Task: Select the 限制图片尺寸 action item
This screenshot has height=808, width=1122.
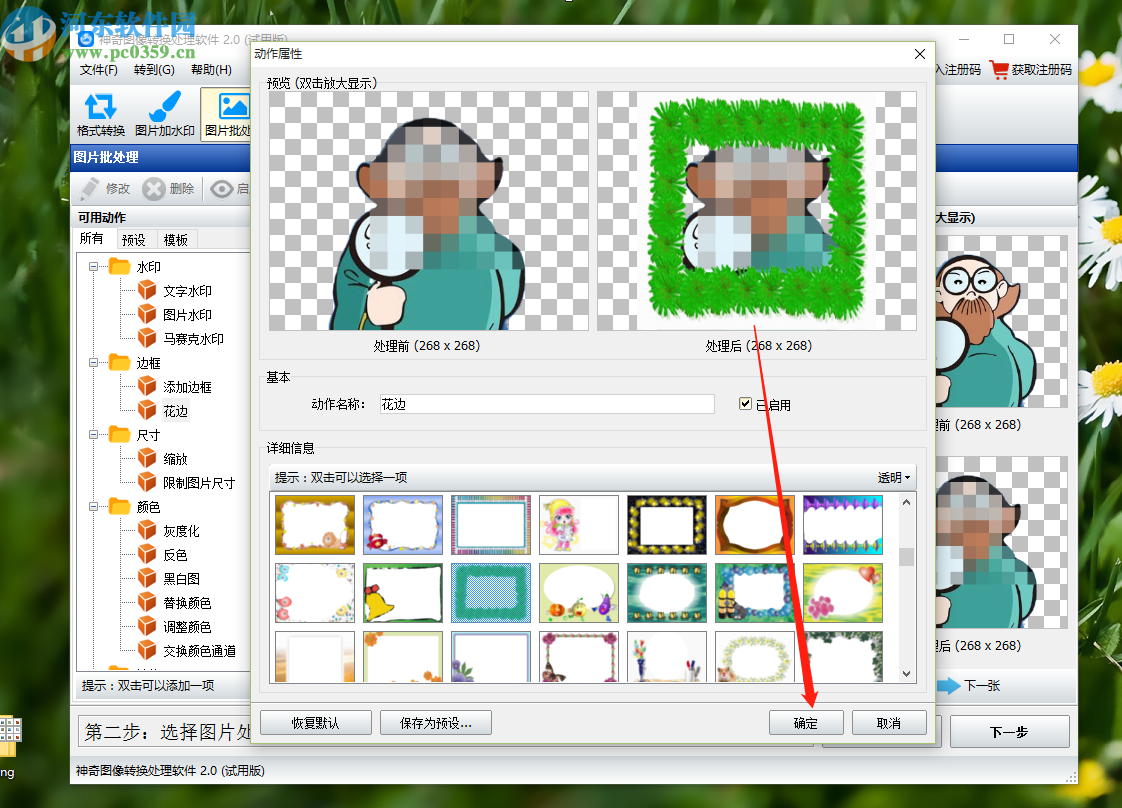Action: click(199, 483)
